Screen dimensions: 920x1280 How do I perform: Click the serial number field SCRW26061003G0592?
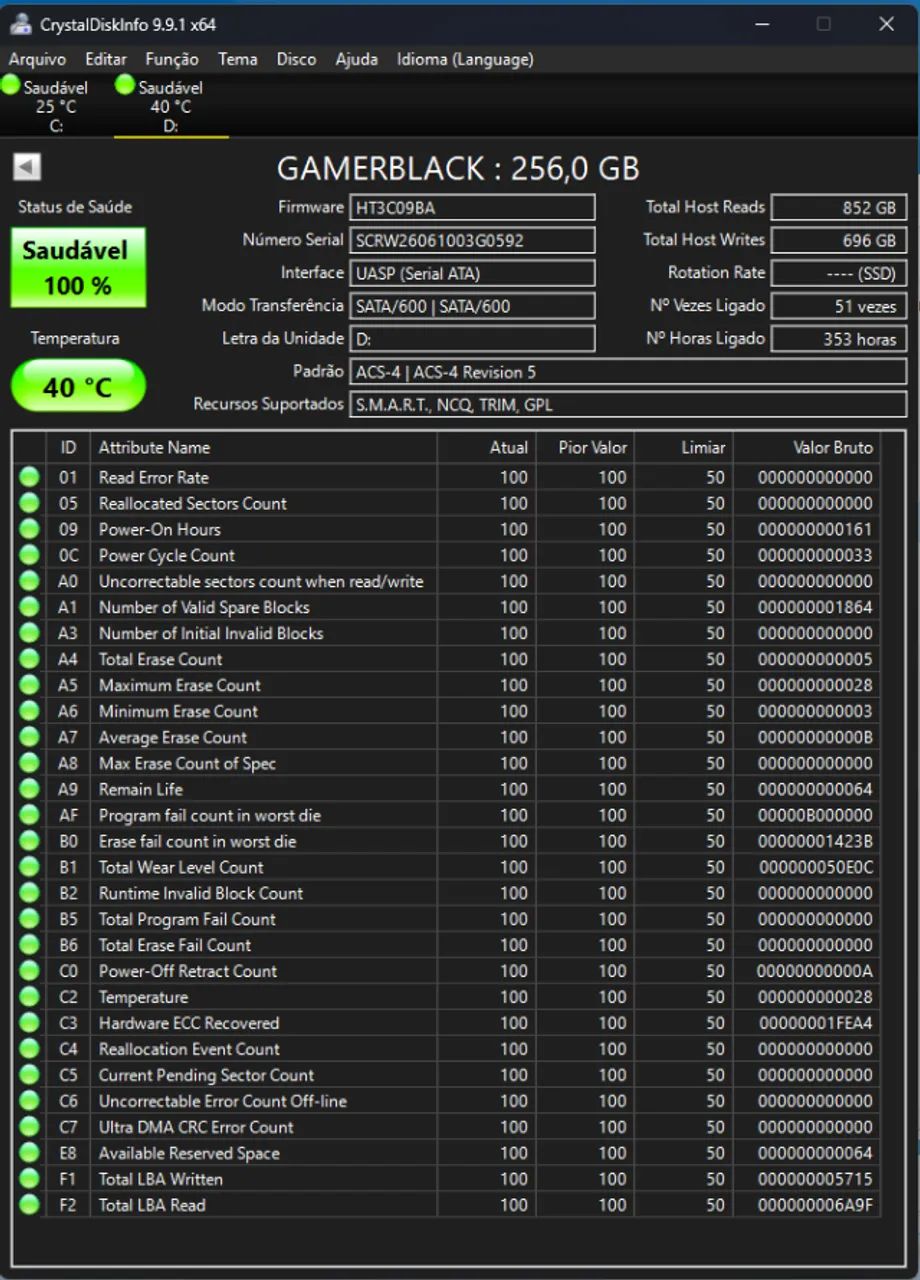coord(472,240)
